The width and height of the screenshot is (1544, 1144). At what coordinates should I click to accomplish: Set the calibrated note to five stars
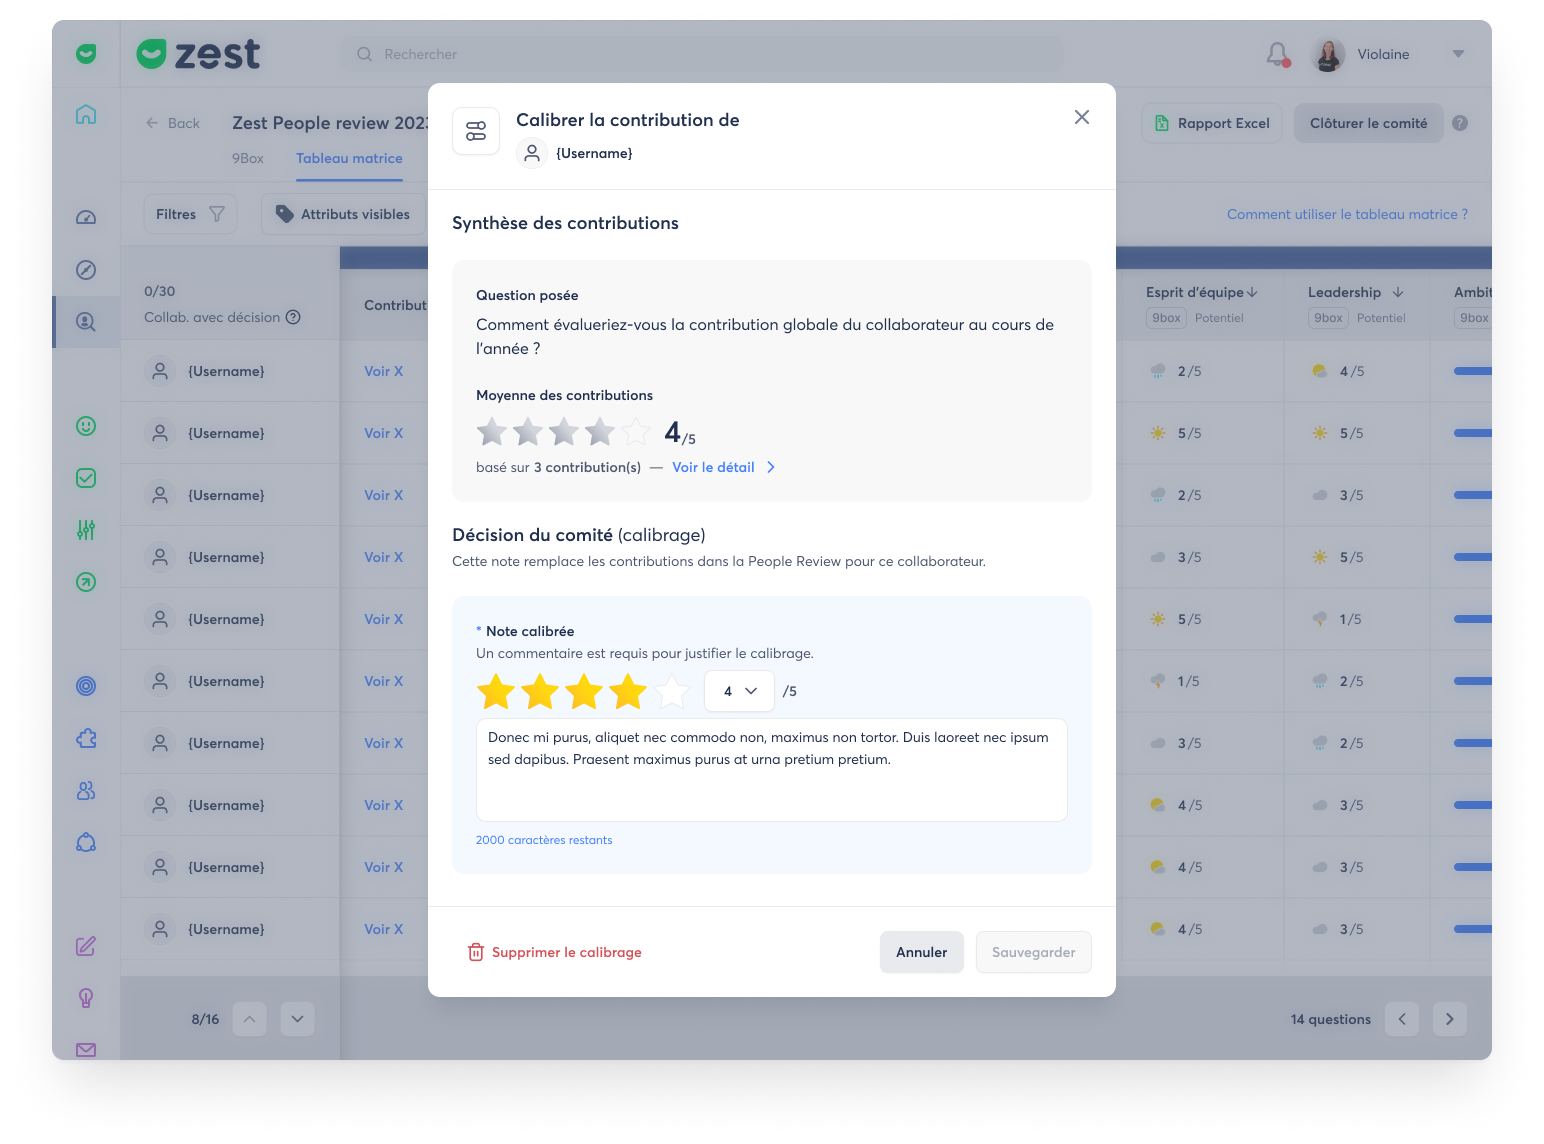(x=672, y=692)
